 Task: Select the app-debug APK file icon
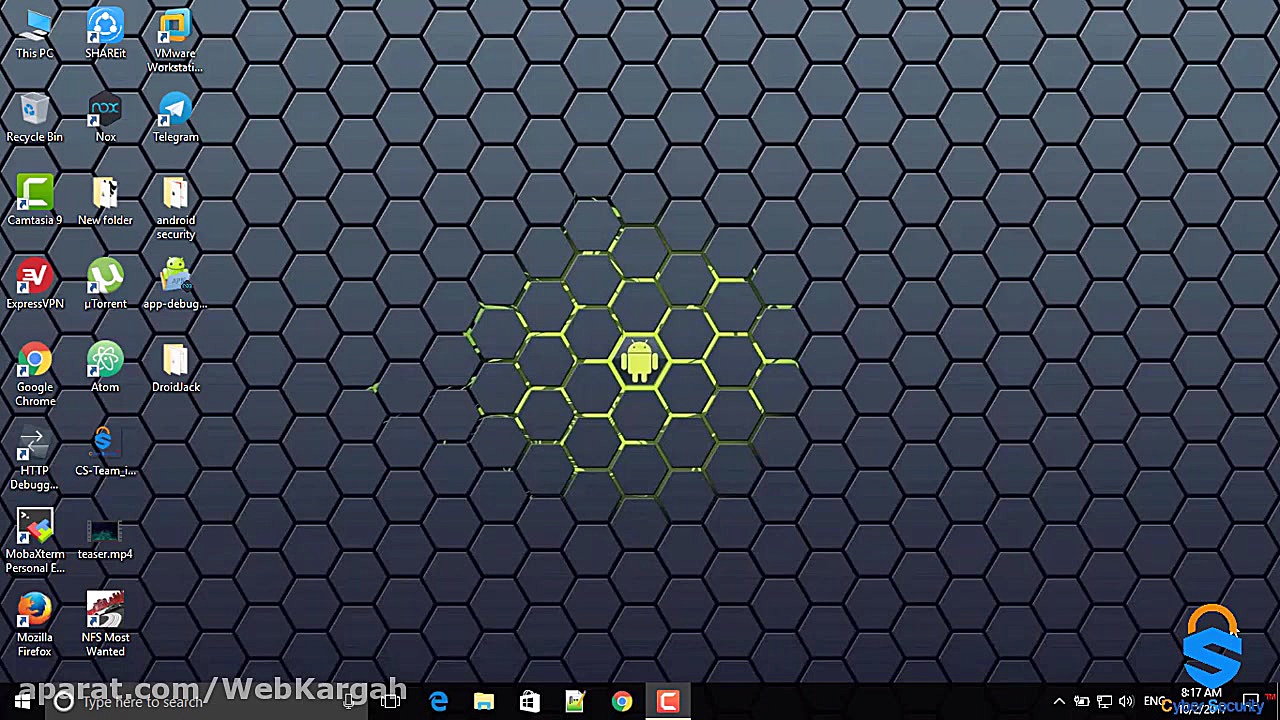[175, 285]
